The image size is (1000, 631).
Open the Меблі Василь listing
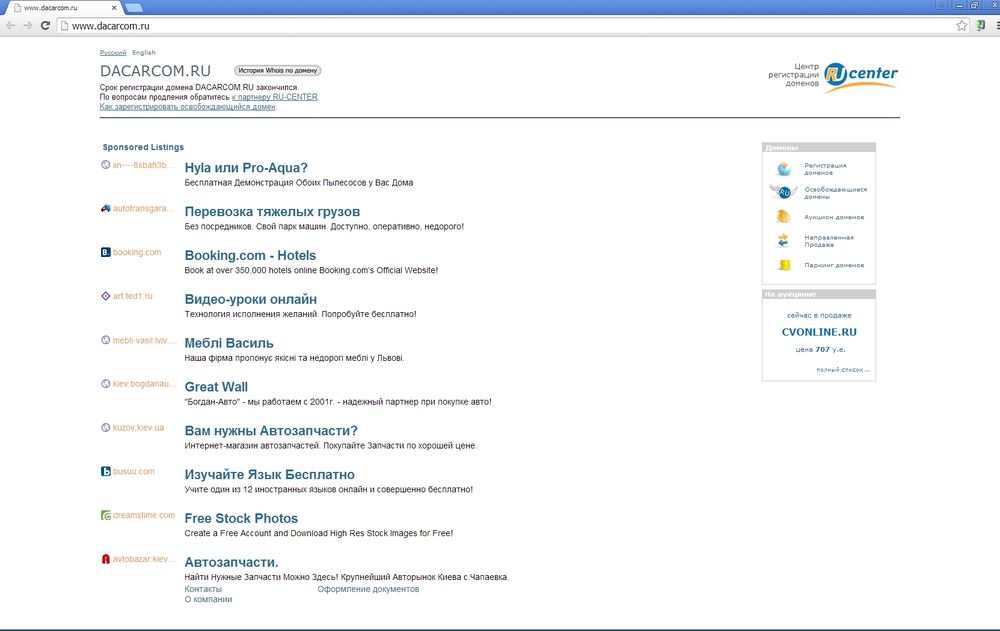point(229,343)
